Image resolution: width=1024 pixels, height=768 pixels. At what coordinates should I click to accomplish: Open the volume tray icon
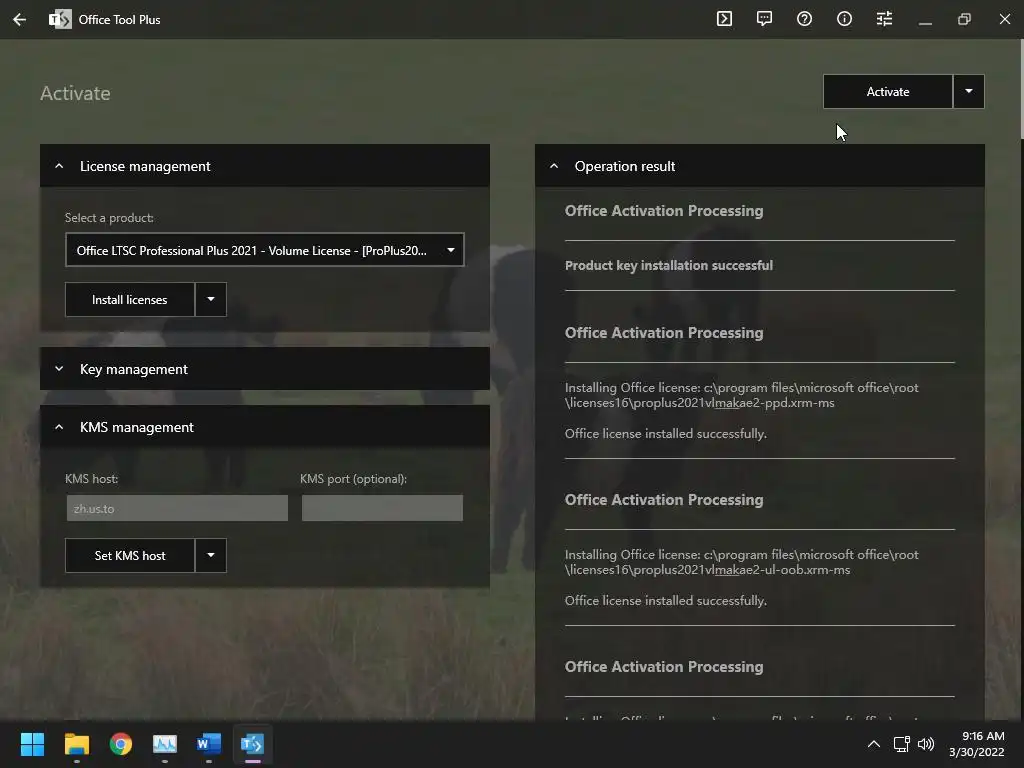point(926,744)
